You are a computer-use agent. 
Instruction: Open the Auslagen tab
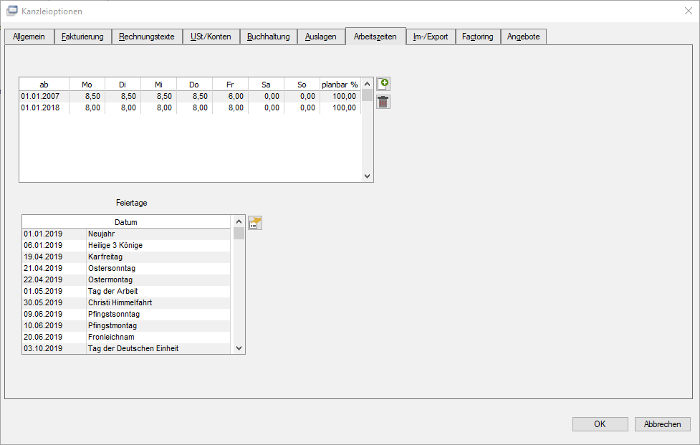[321, 37]
